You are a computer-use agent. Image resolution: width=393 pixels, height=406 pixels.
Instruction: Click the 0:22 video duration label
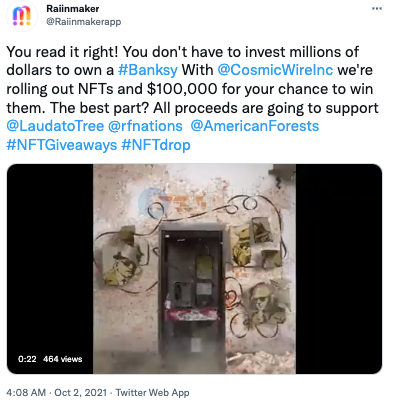coord(27,359)
